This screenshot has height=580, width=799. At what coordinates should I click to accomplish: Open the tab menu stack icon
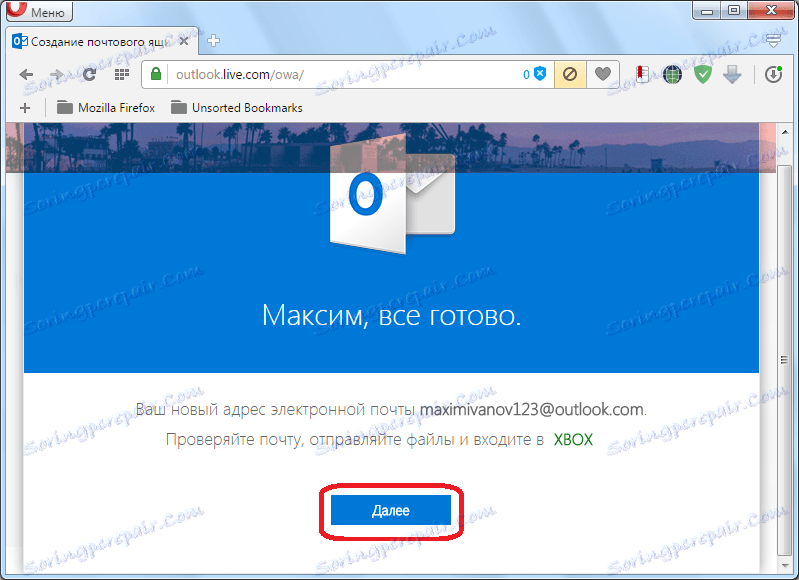click(774, 41)
